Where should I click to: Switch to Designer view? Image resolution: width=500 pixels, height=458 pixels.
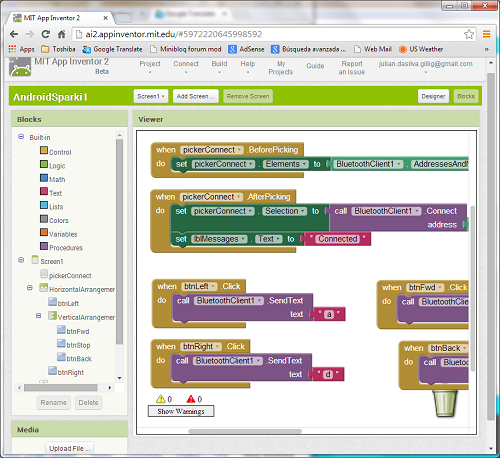click(433, 96)
